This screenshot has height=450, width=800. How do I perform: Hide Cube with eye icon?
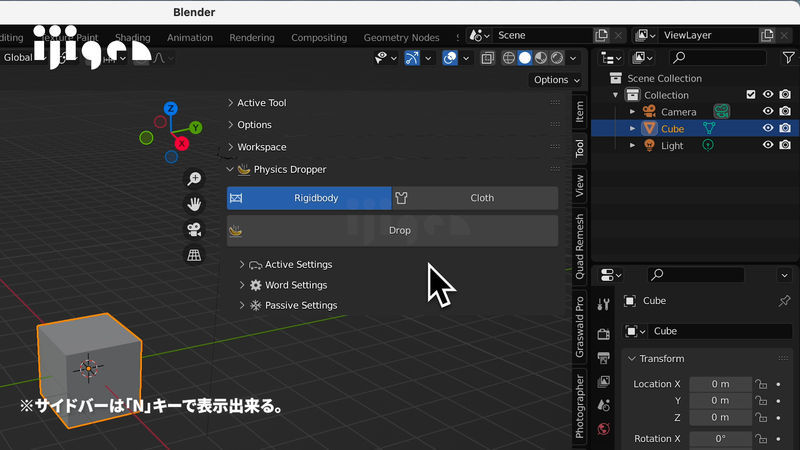(x=768, y=128)
